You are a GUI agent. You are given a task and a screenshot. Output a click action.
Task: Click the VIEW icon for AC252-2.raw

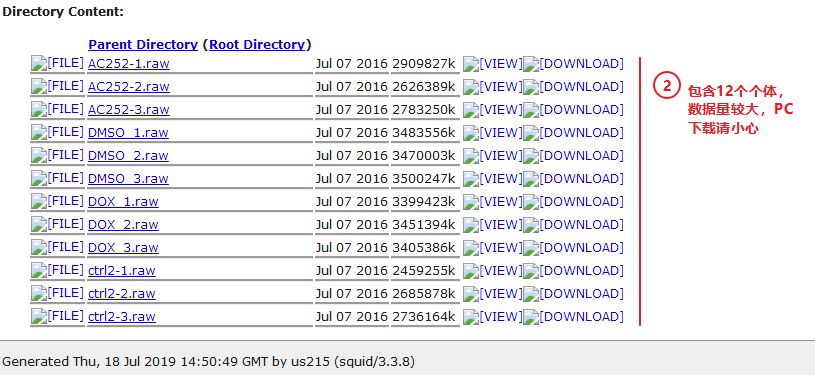tap(493, 87)
